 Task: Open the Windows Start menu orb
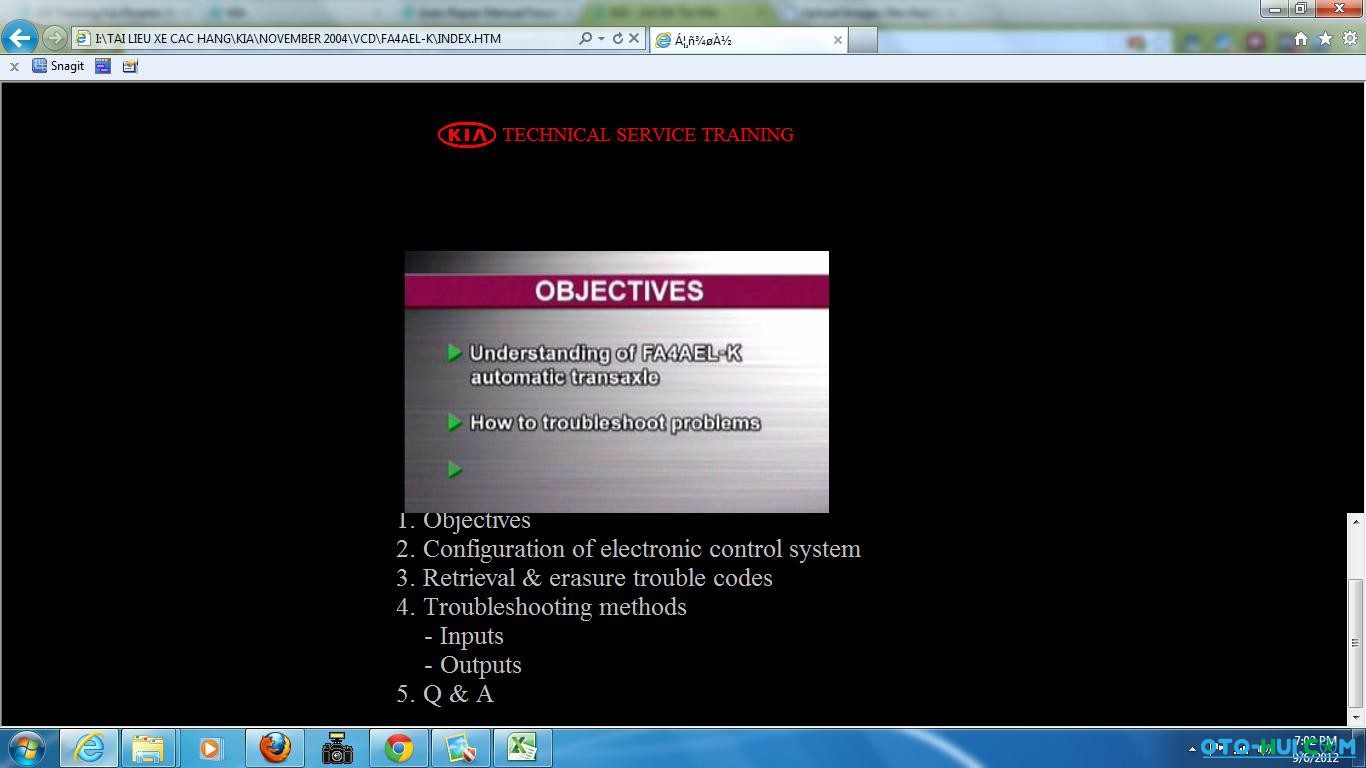click(26, 748)
